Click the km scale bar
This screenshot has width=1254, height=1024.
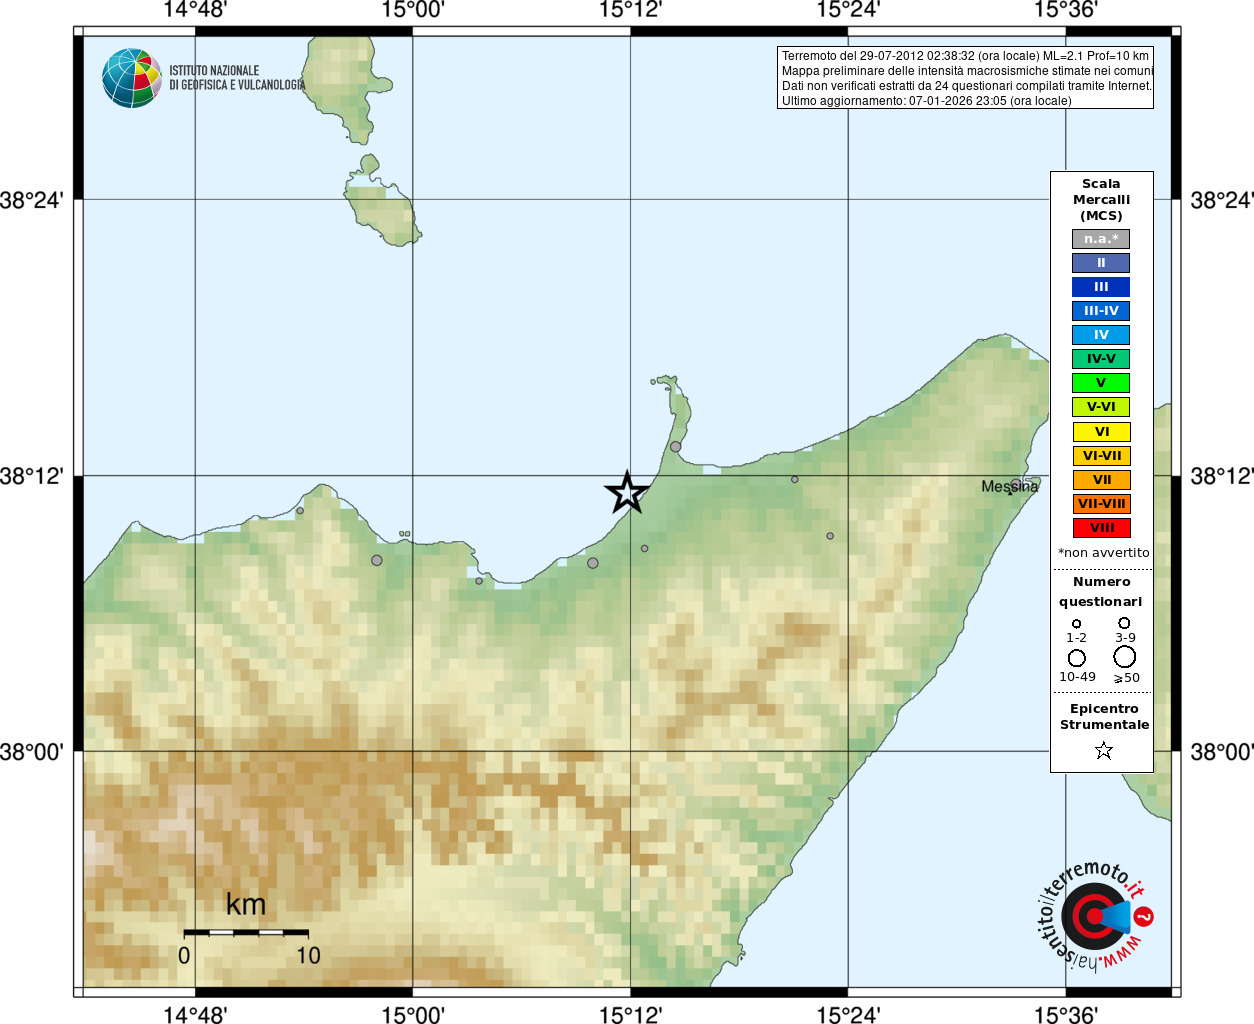pyautogui.click(x=246, y=932)
